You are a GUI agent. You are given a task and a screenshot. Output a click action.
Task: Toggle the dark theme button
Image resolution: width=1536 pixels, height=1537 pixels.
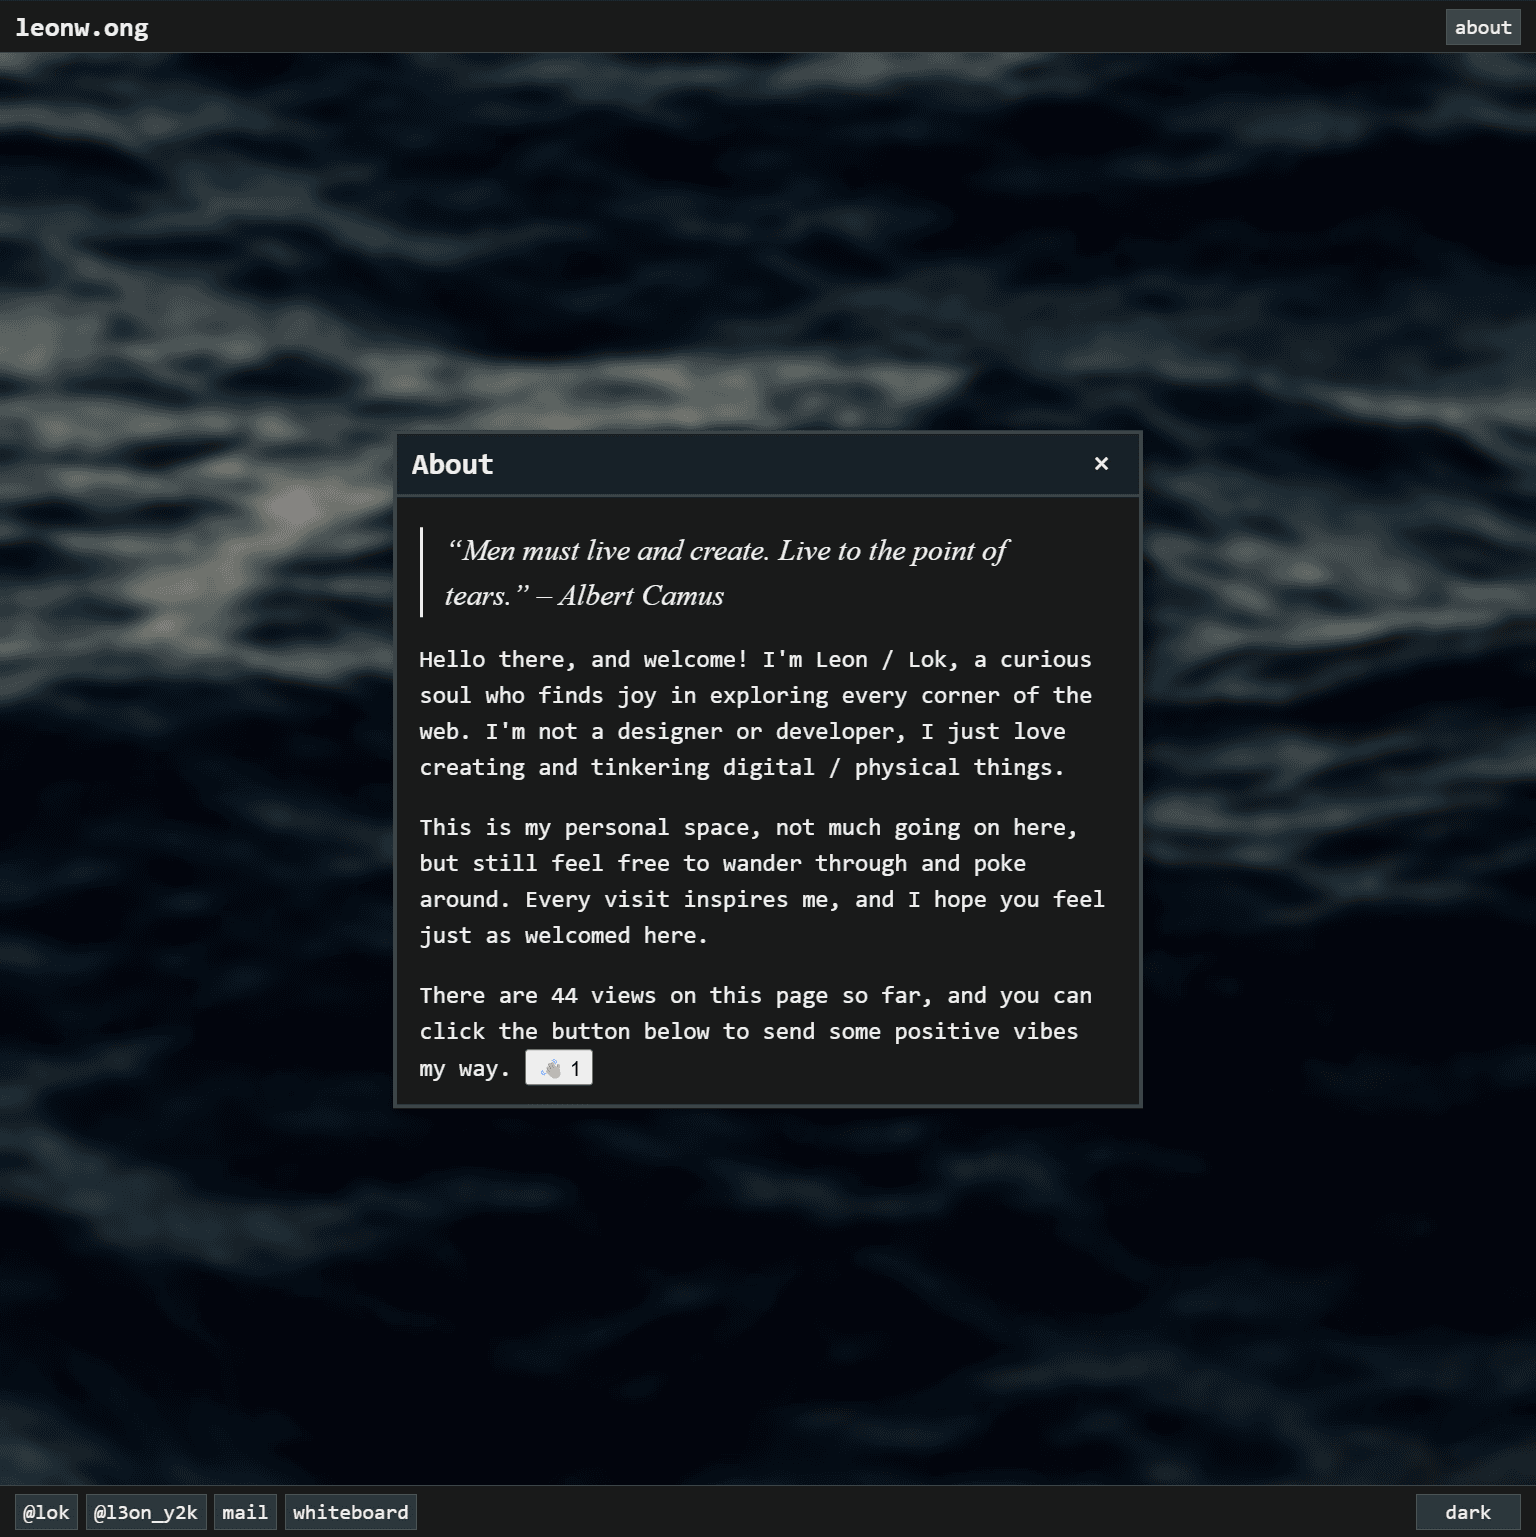[x=1467, y=1512]
